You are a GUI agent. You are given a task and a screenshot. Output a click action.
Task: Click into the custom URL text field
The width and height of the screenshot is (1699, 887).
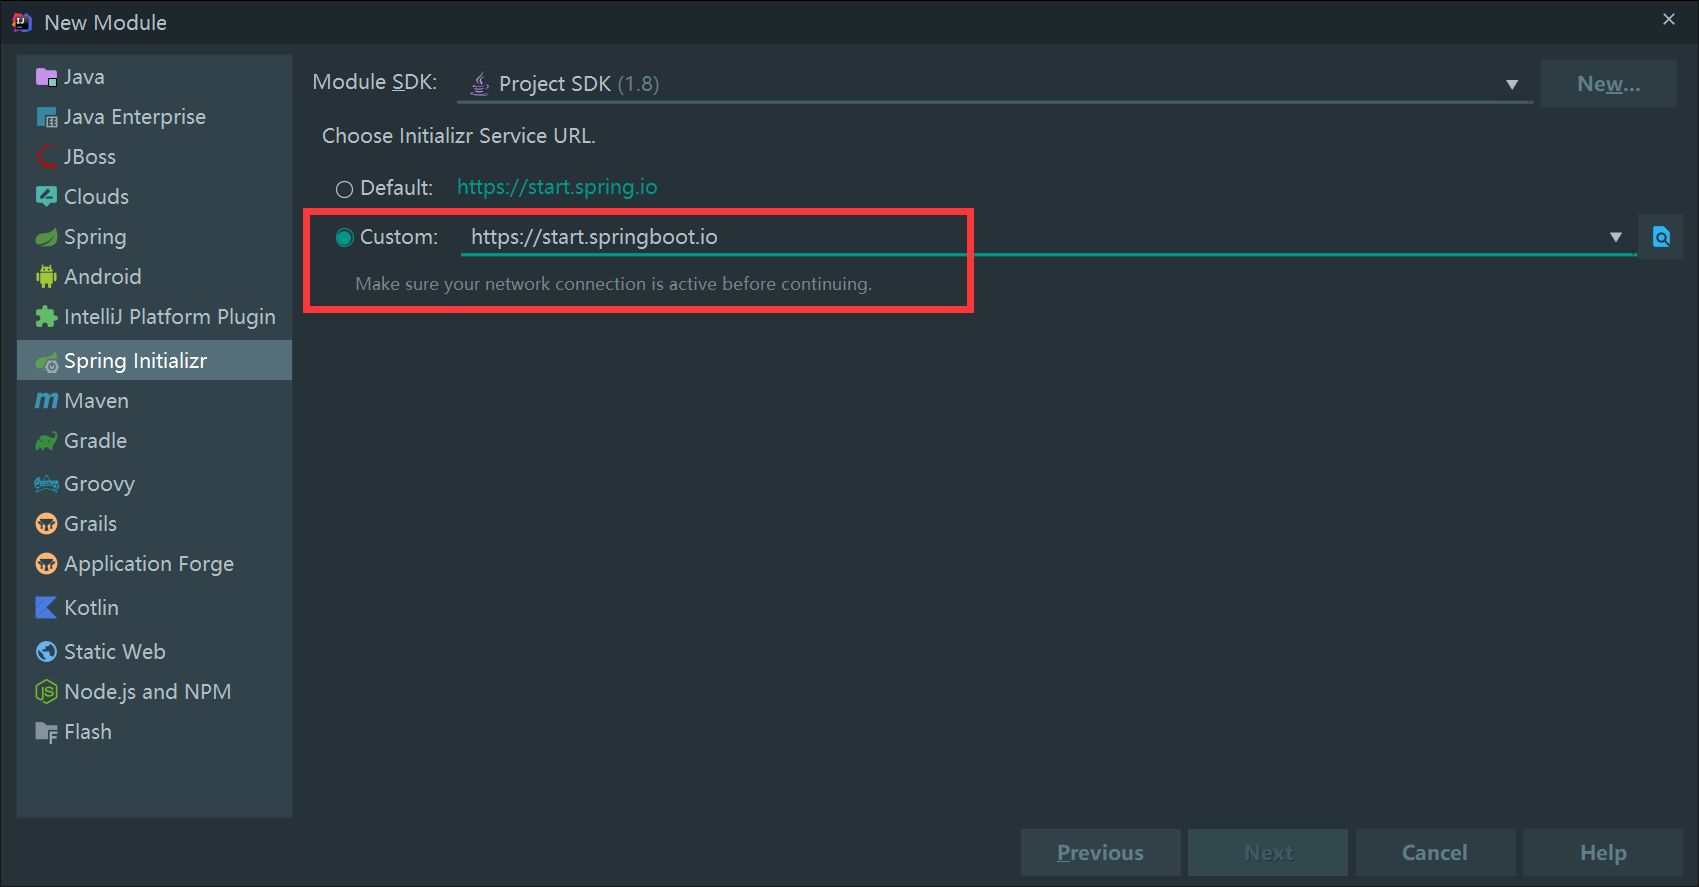(x=1000, y=237)
